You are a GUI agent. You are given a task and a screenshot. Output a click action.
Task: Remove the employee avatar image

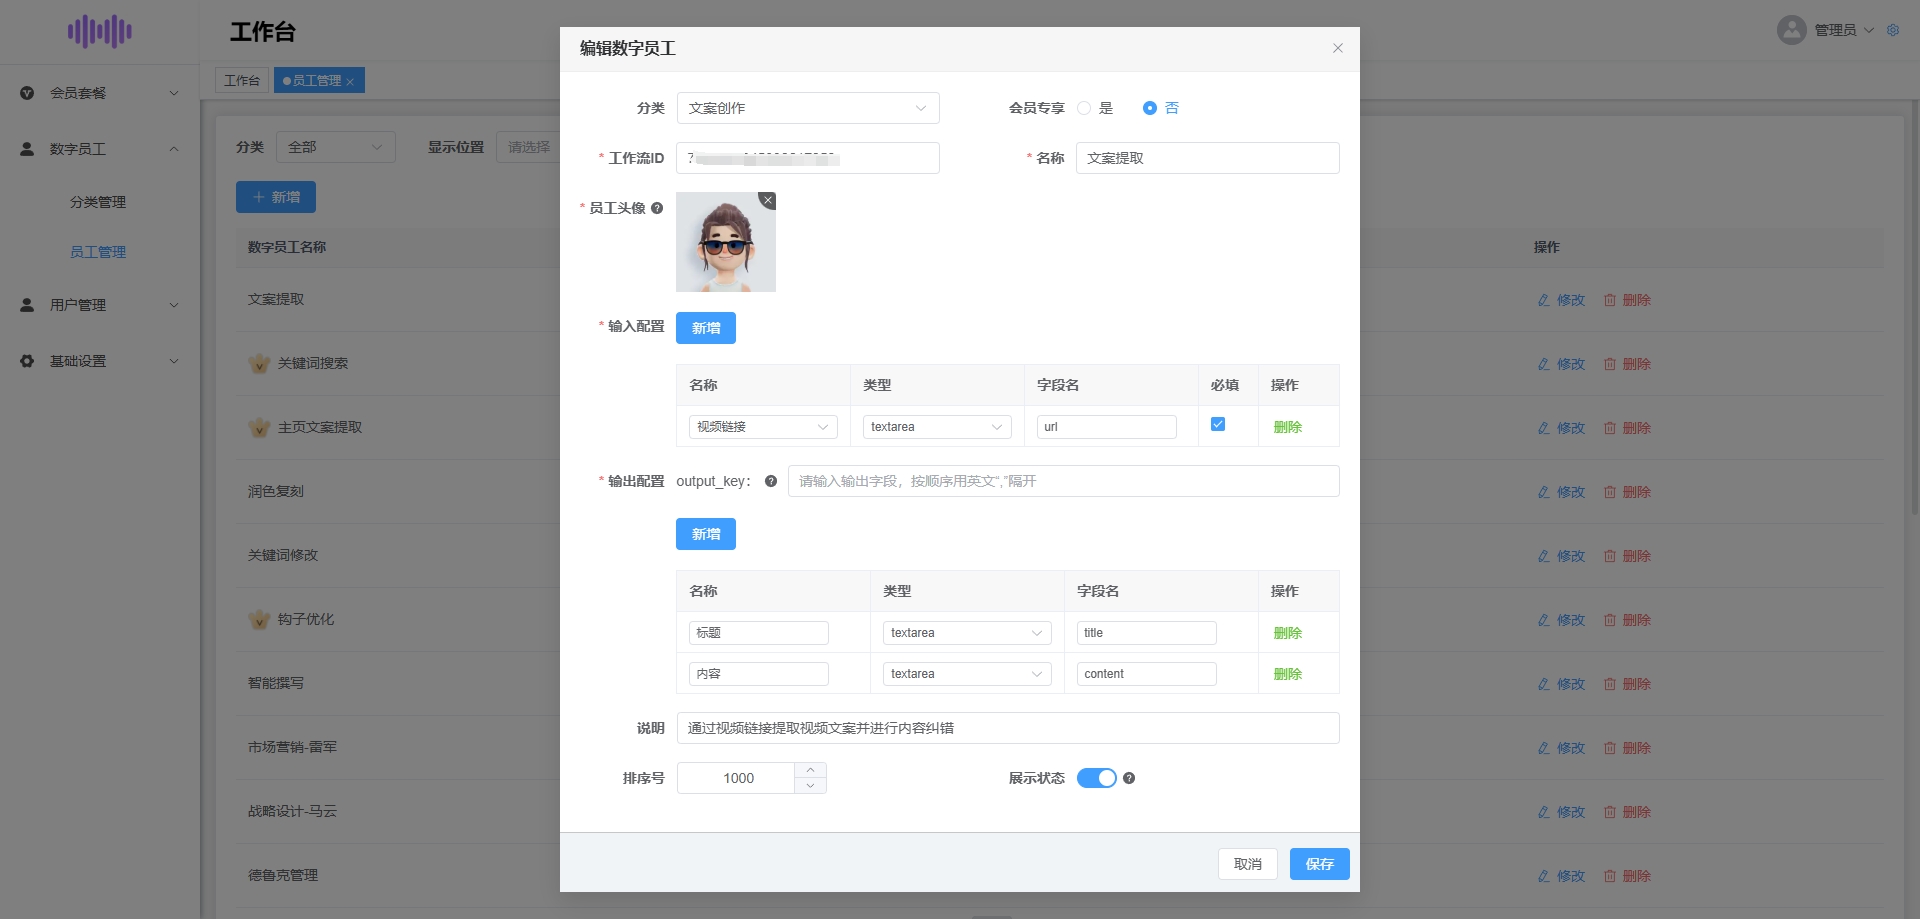767,200
